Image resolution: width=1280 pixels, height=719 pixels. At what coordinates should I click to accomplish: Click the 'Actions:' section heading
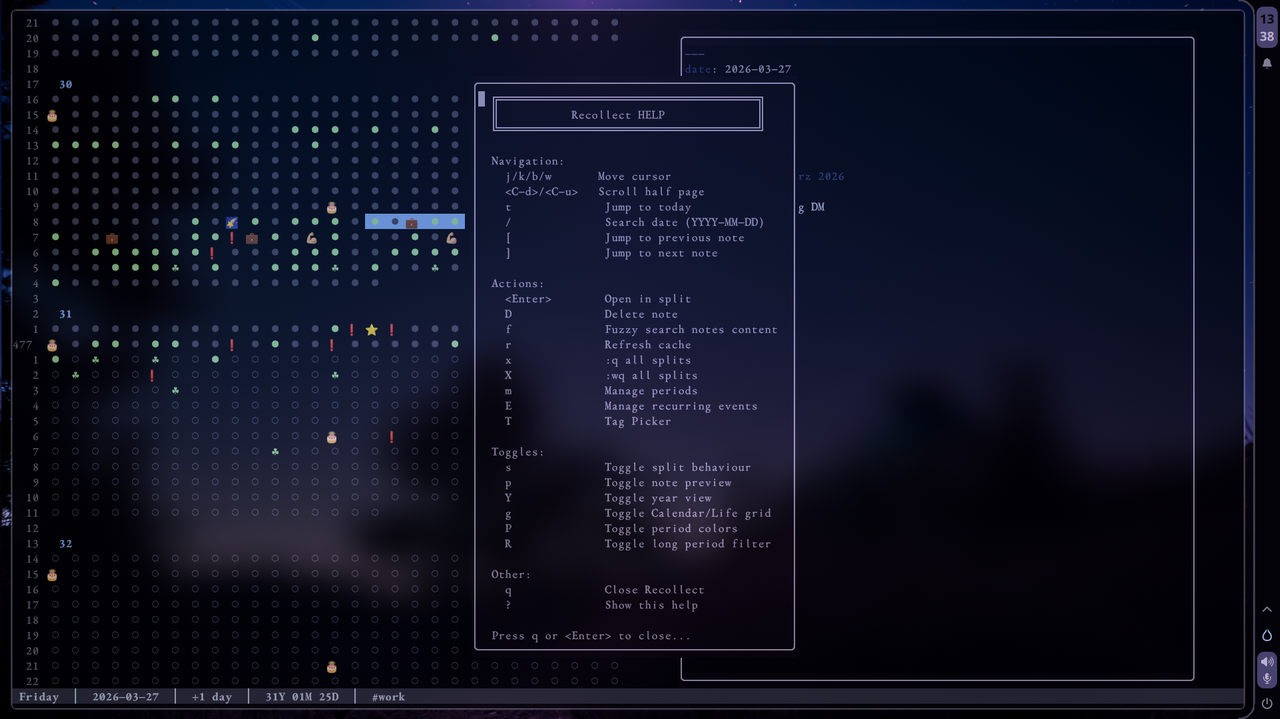point(518,284)
